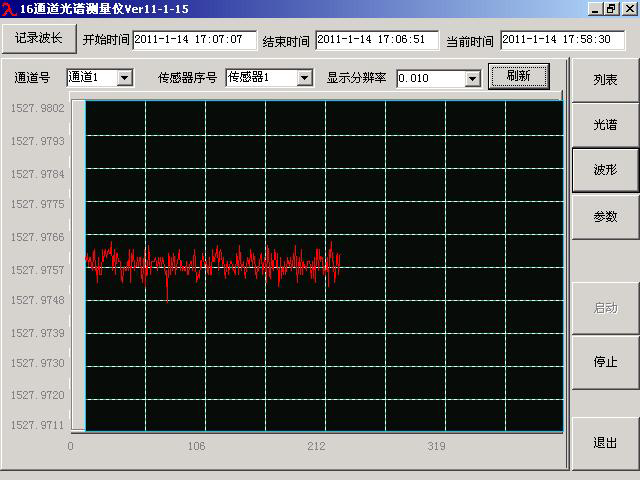Select the 波形 waveform view
Screen dimensions: 640x480
point(605,170)
